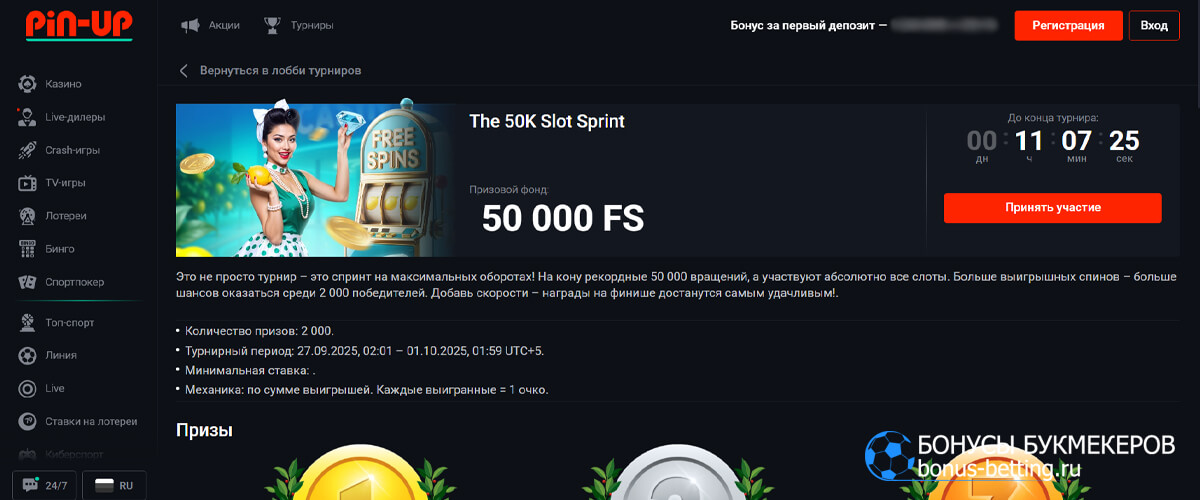
Task: Click the Pin-Up logo
Action: 78,25
